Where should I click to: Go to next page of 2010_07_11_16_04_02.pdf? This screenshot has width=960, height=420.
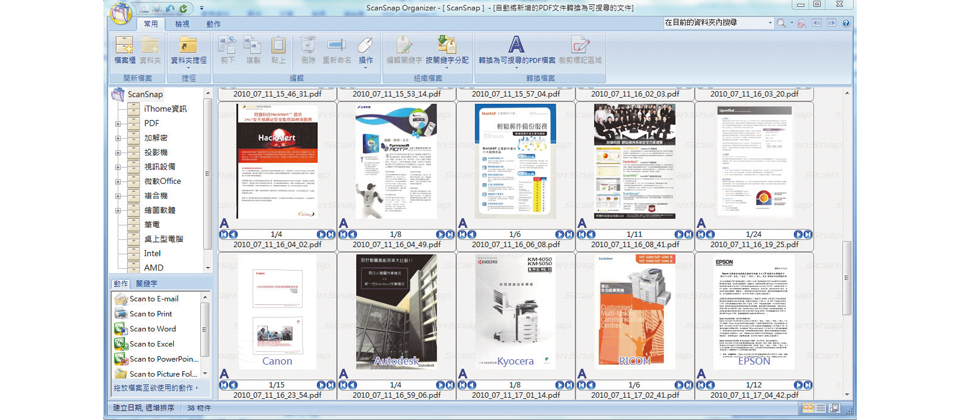click(321, 234)
